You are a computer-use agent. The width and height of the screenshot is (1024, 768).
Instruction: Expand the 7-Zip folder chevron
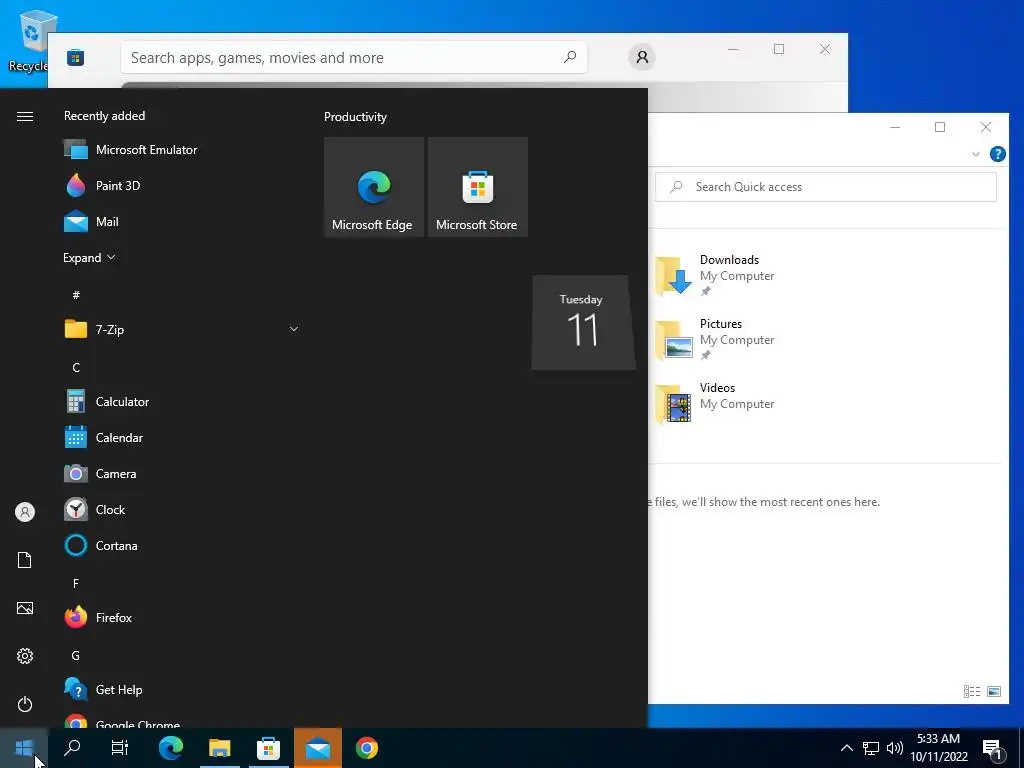click(x=294, y=329)
